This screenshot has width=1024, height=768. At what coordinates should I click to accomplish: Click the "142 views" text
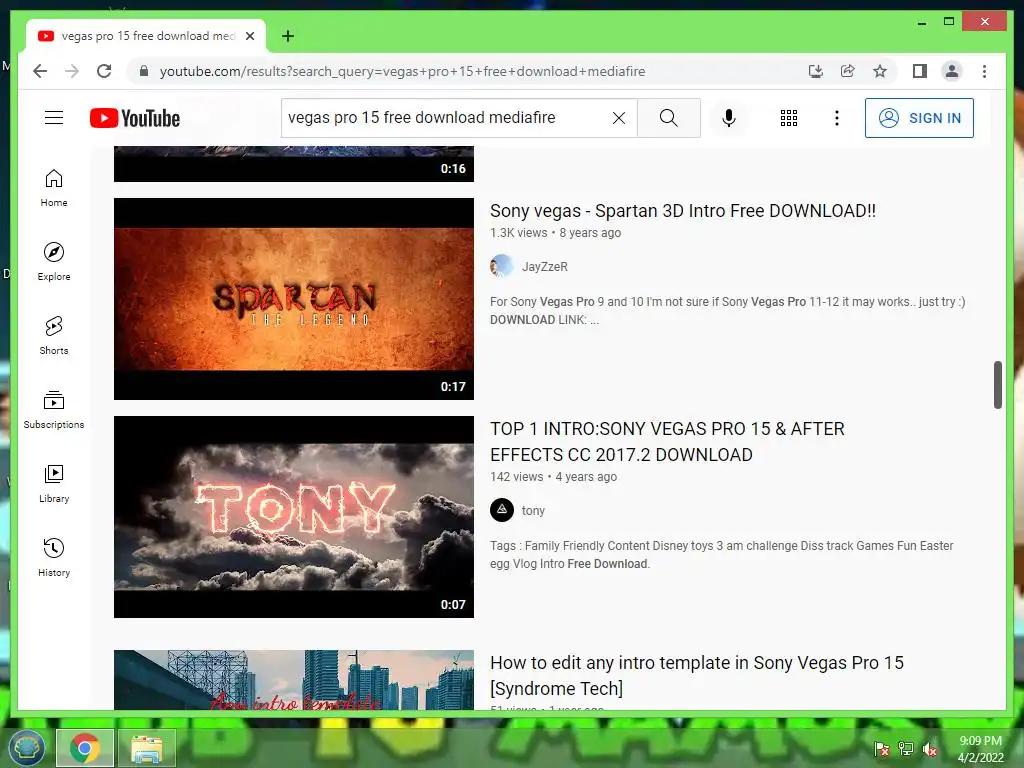517,477
